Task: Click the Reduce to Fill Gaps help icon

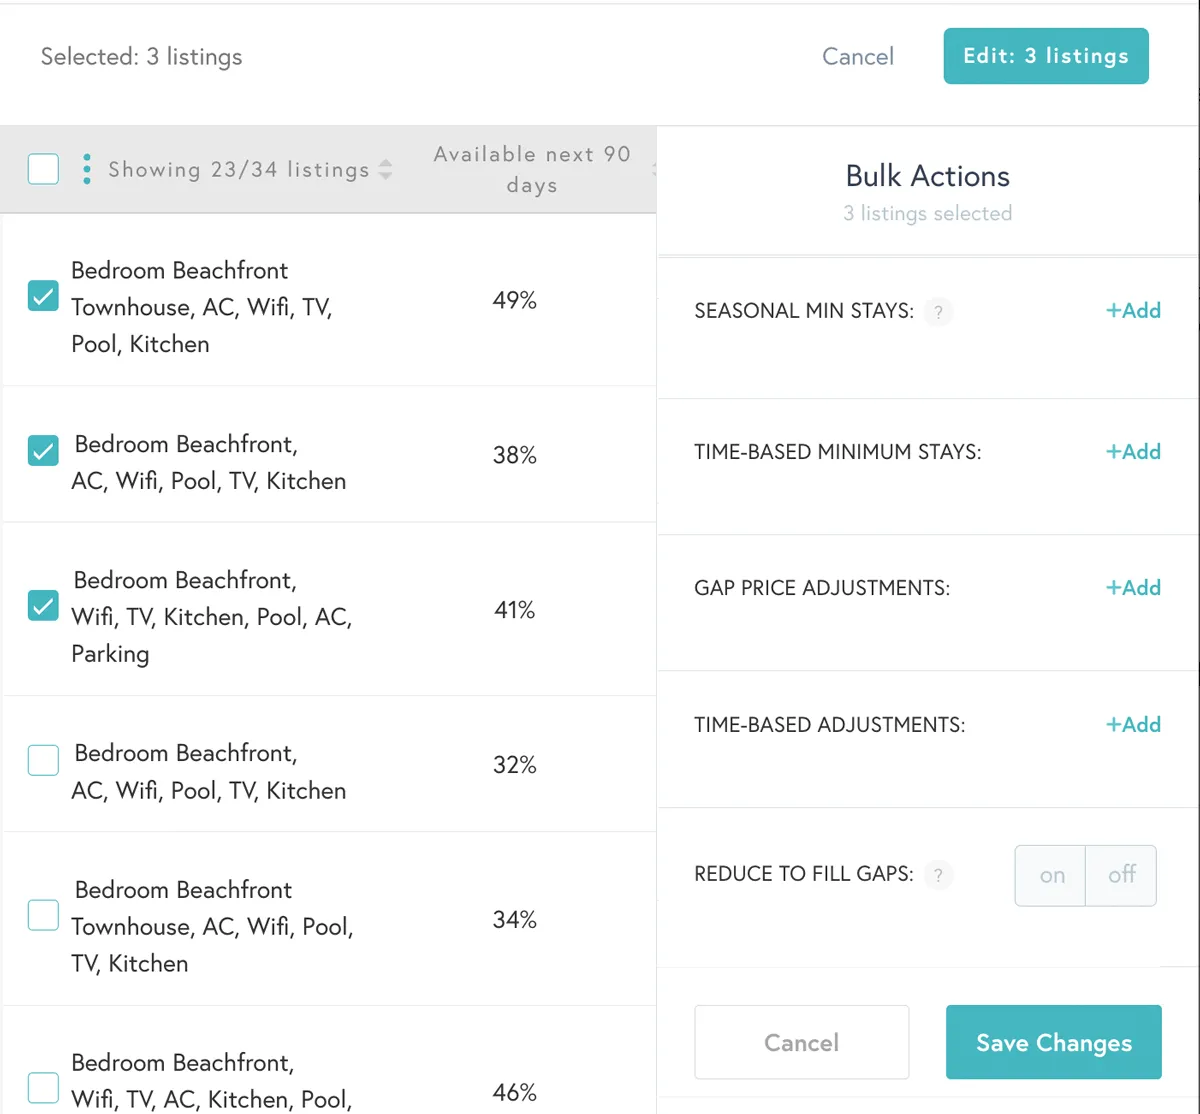Action: coord(938,875)
